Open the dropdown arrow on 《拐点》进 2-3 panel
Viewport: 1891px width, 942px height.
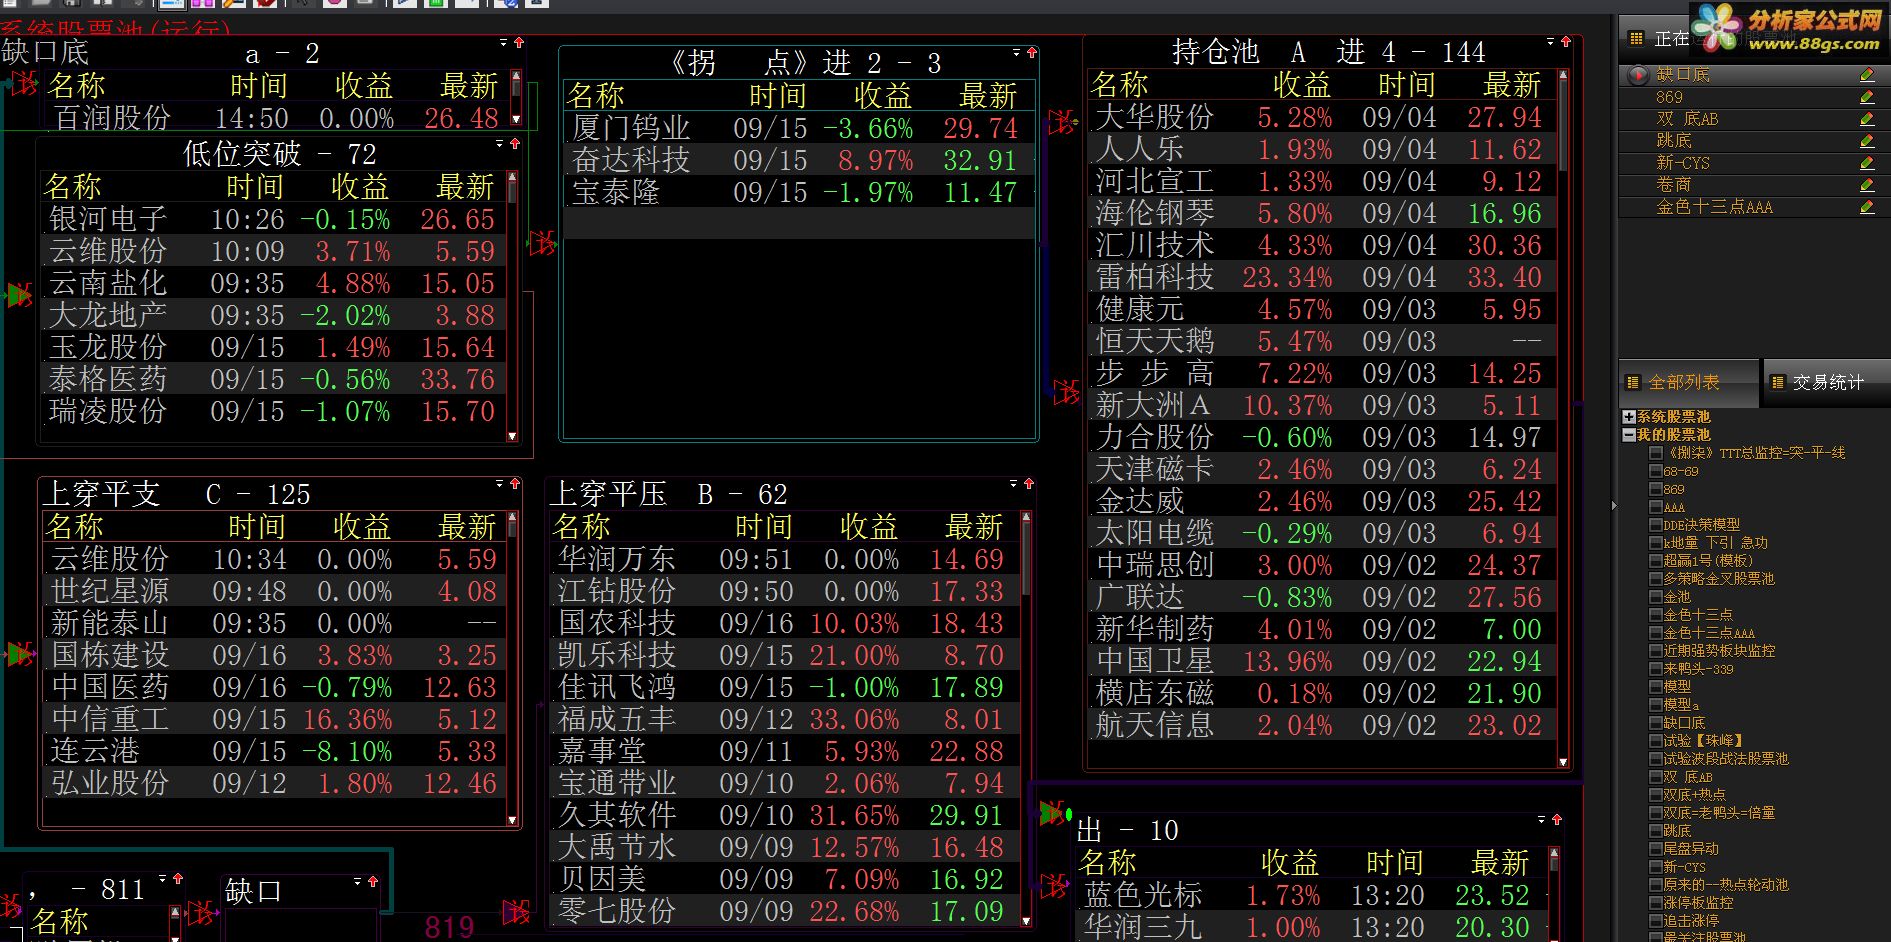pyautogui.click(x=1017, y=52)
